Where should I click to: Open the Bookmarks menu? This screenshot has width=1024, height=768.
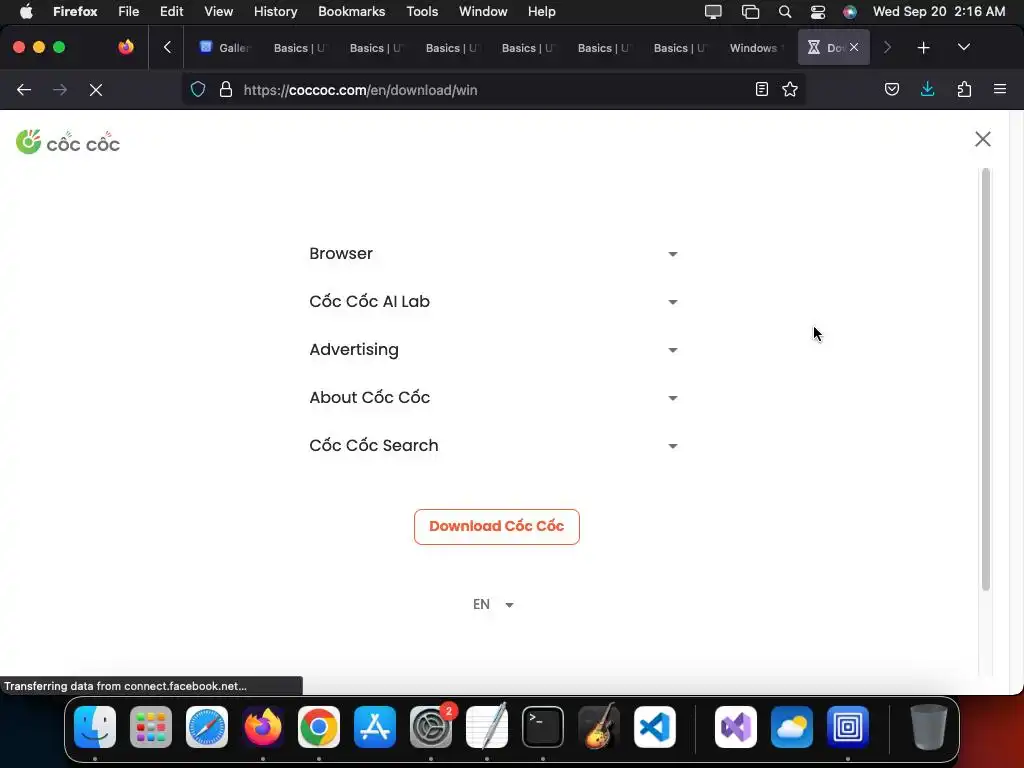tap(351, 12)
